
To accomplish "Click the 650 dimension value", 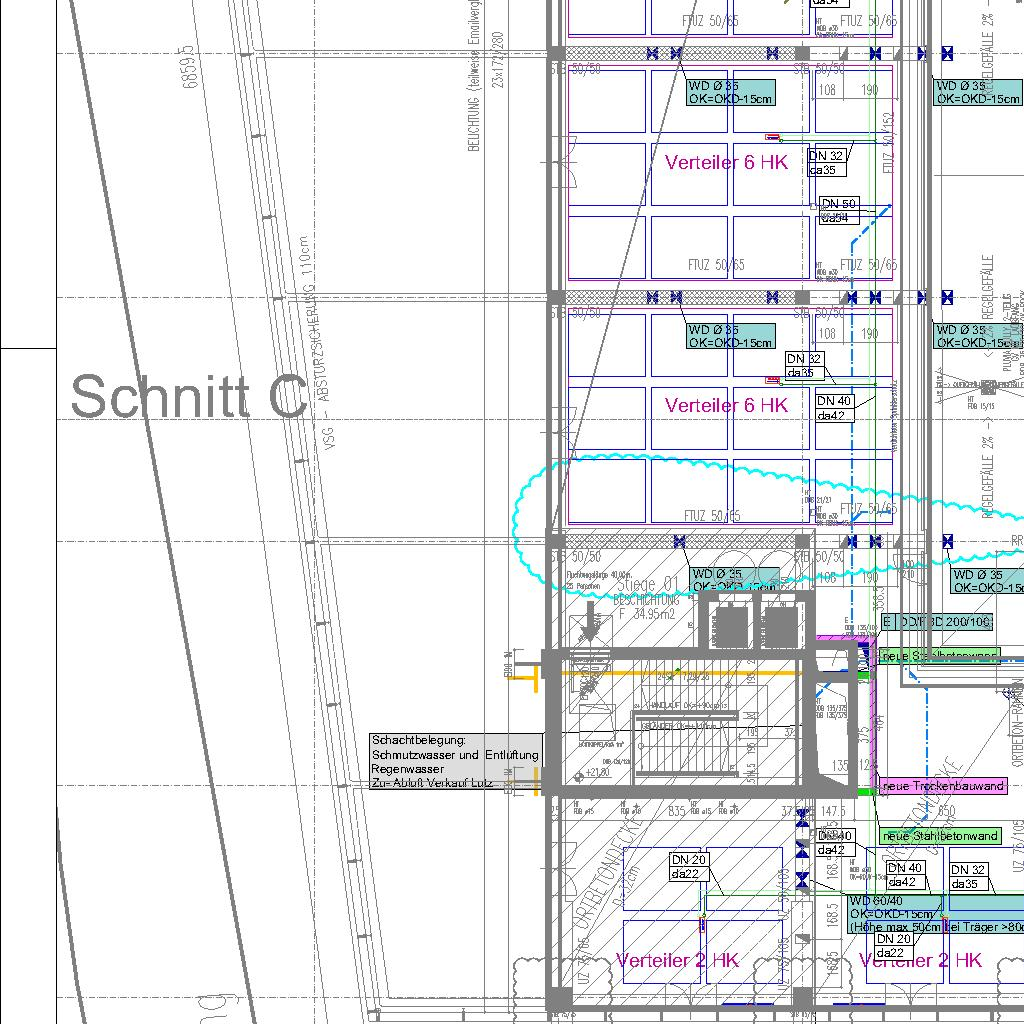I will (x=946, y=811).
